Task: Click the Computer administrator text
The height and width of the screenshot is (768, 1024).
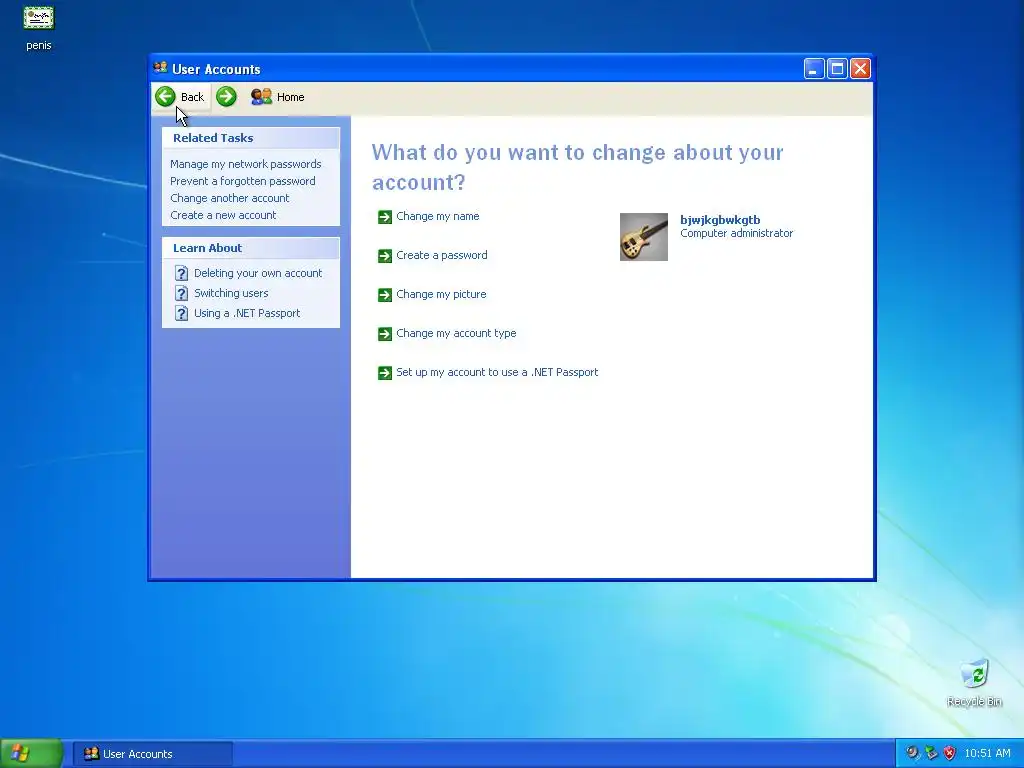Action: 737,233
